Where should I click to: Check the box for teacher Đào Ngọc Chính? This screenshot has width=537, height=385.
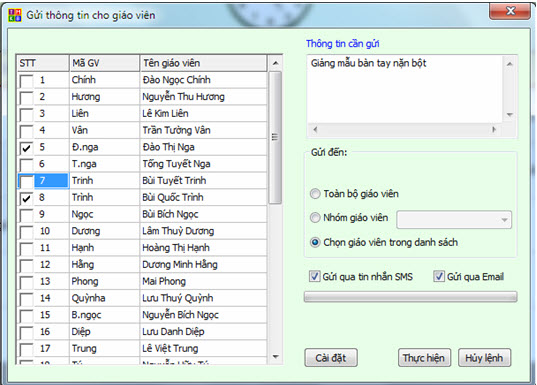click(26, 81)
